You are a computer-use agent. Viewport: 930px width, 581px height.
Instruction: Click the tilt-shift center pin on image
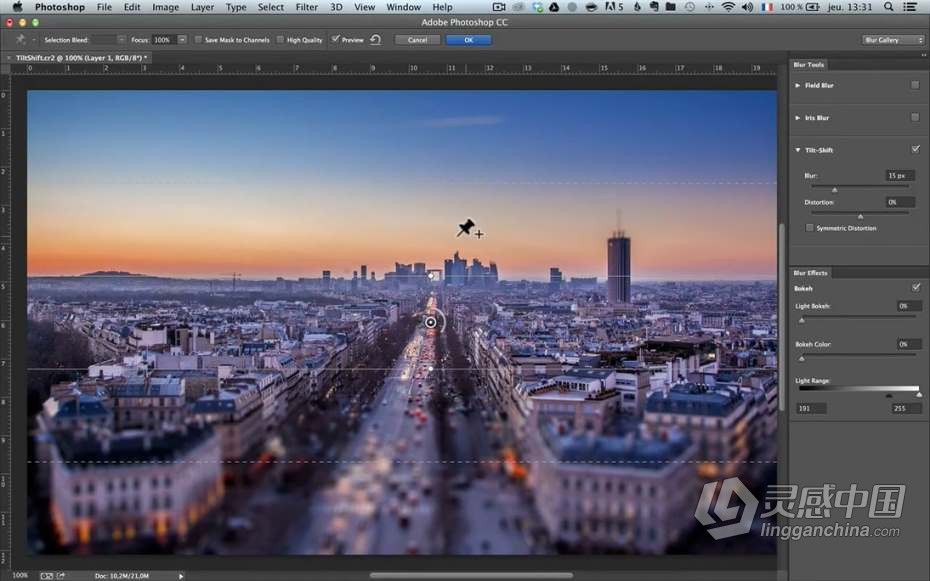(x=431, y=322)
